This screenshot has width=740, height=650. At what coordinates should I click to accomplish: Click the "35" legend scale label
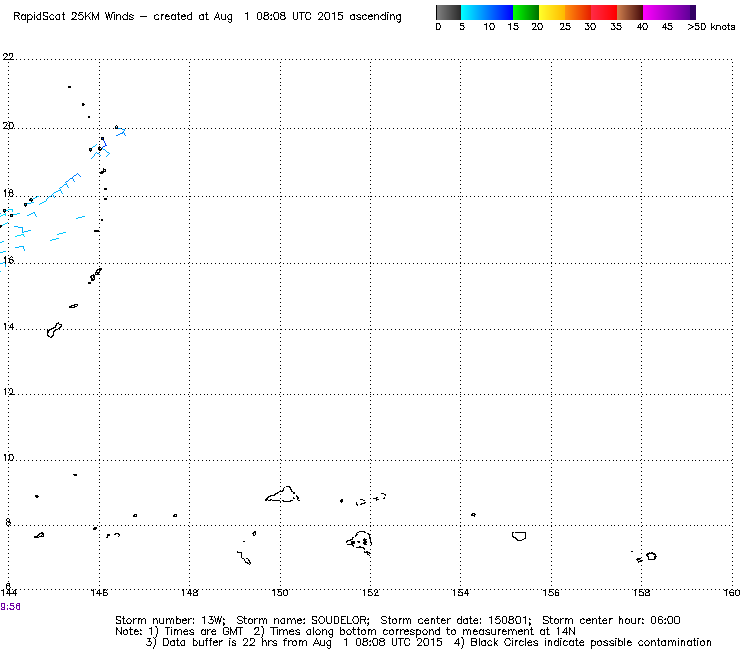coord(616,27)
